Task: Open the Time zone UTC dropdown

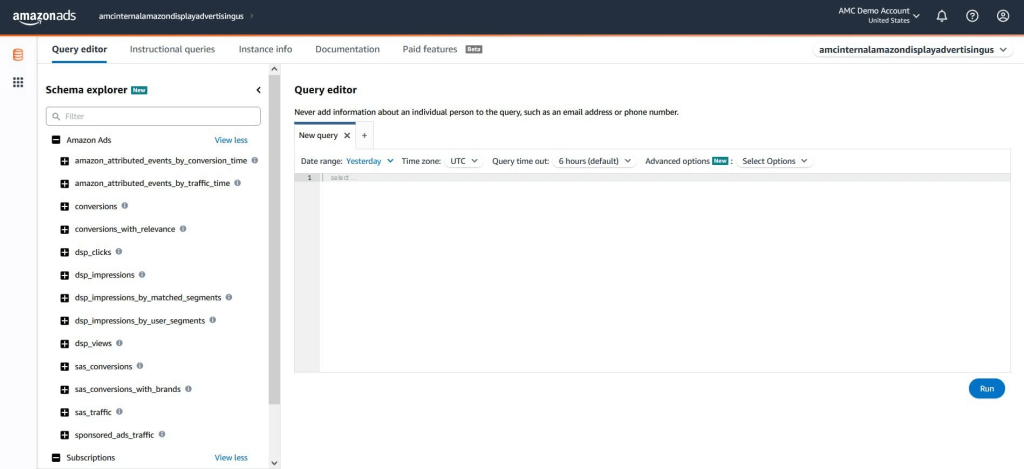Action: pos(465,161)
